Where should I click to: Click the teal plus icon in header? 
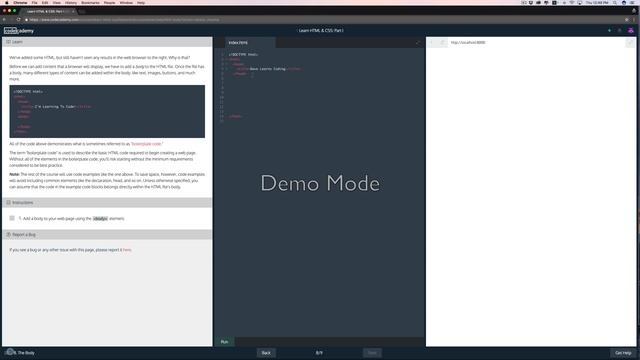pyautogui.click(x=609, y=31)
